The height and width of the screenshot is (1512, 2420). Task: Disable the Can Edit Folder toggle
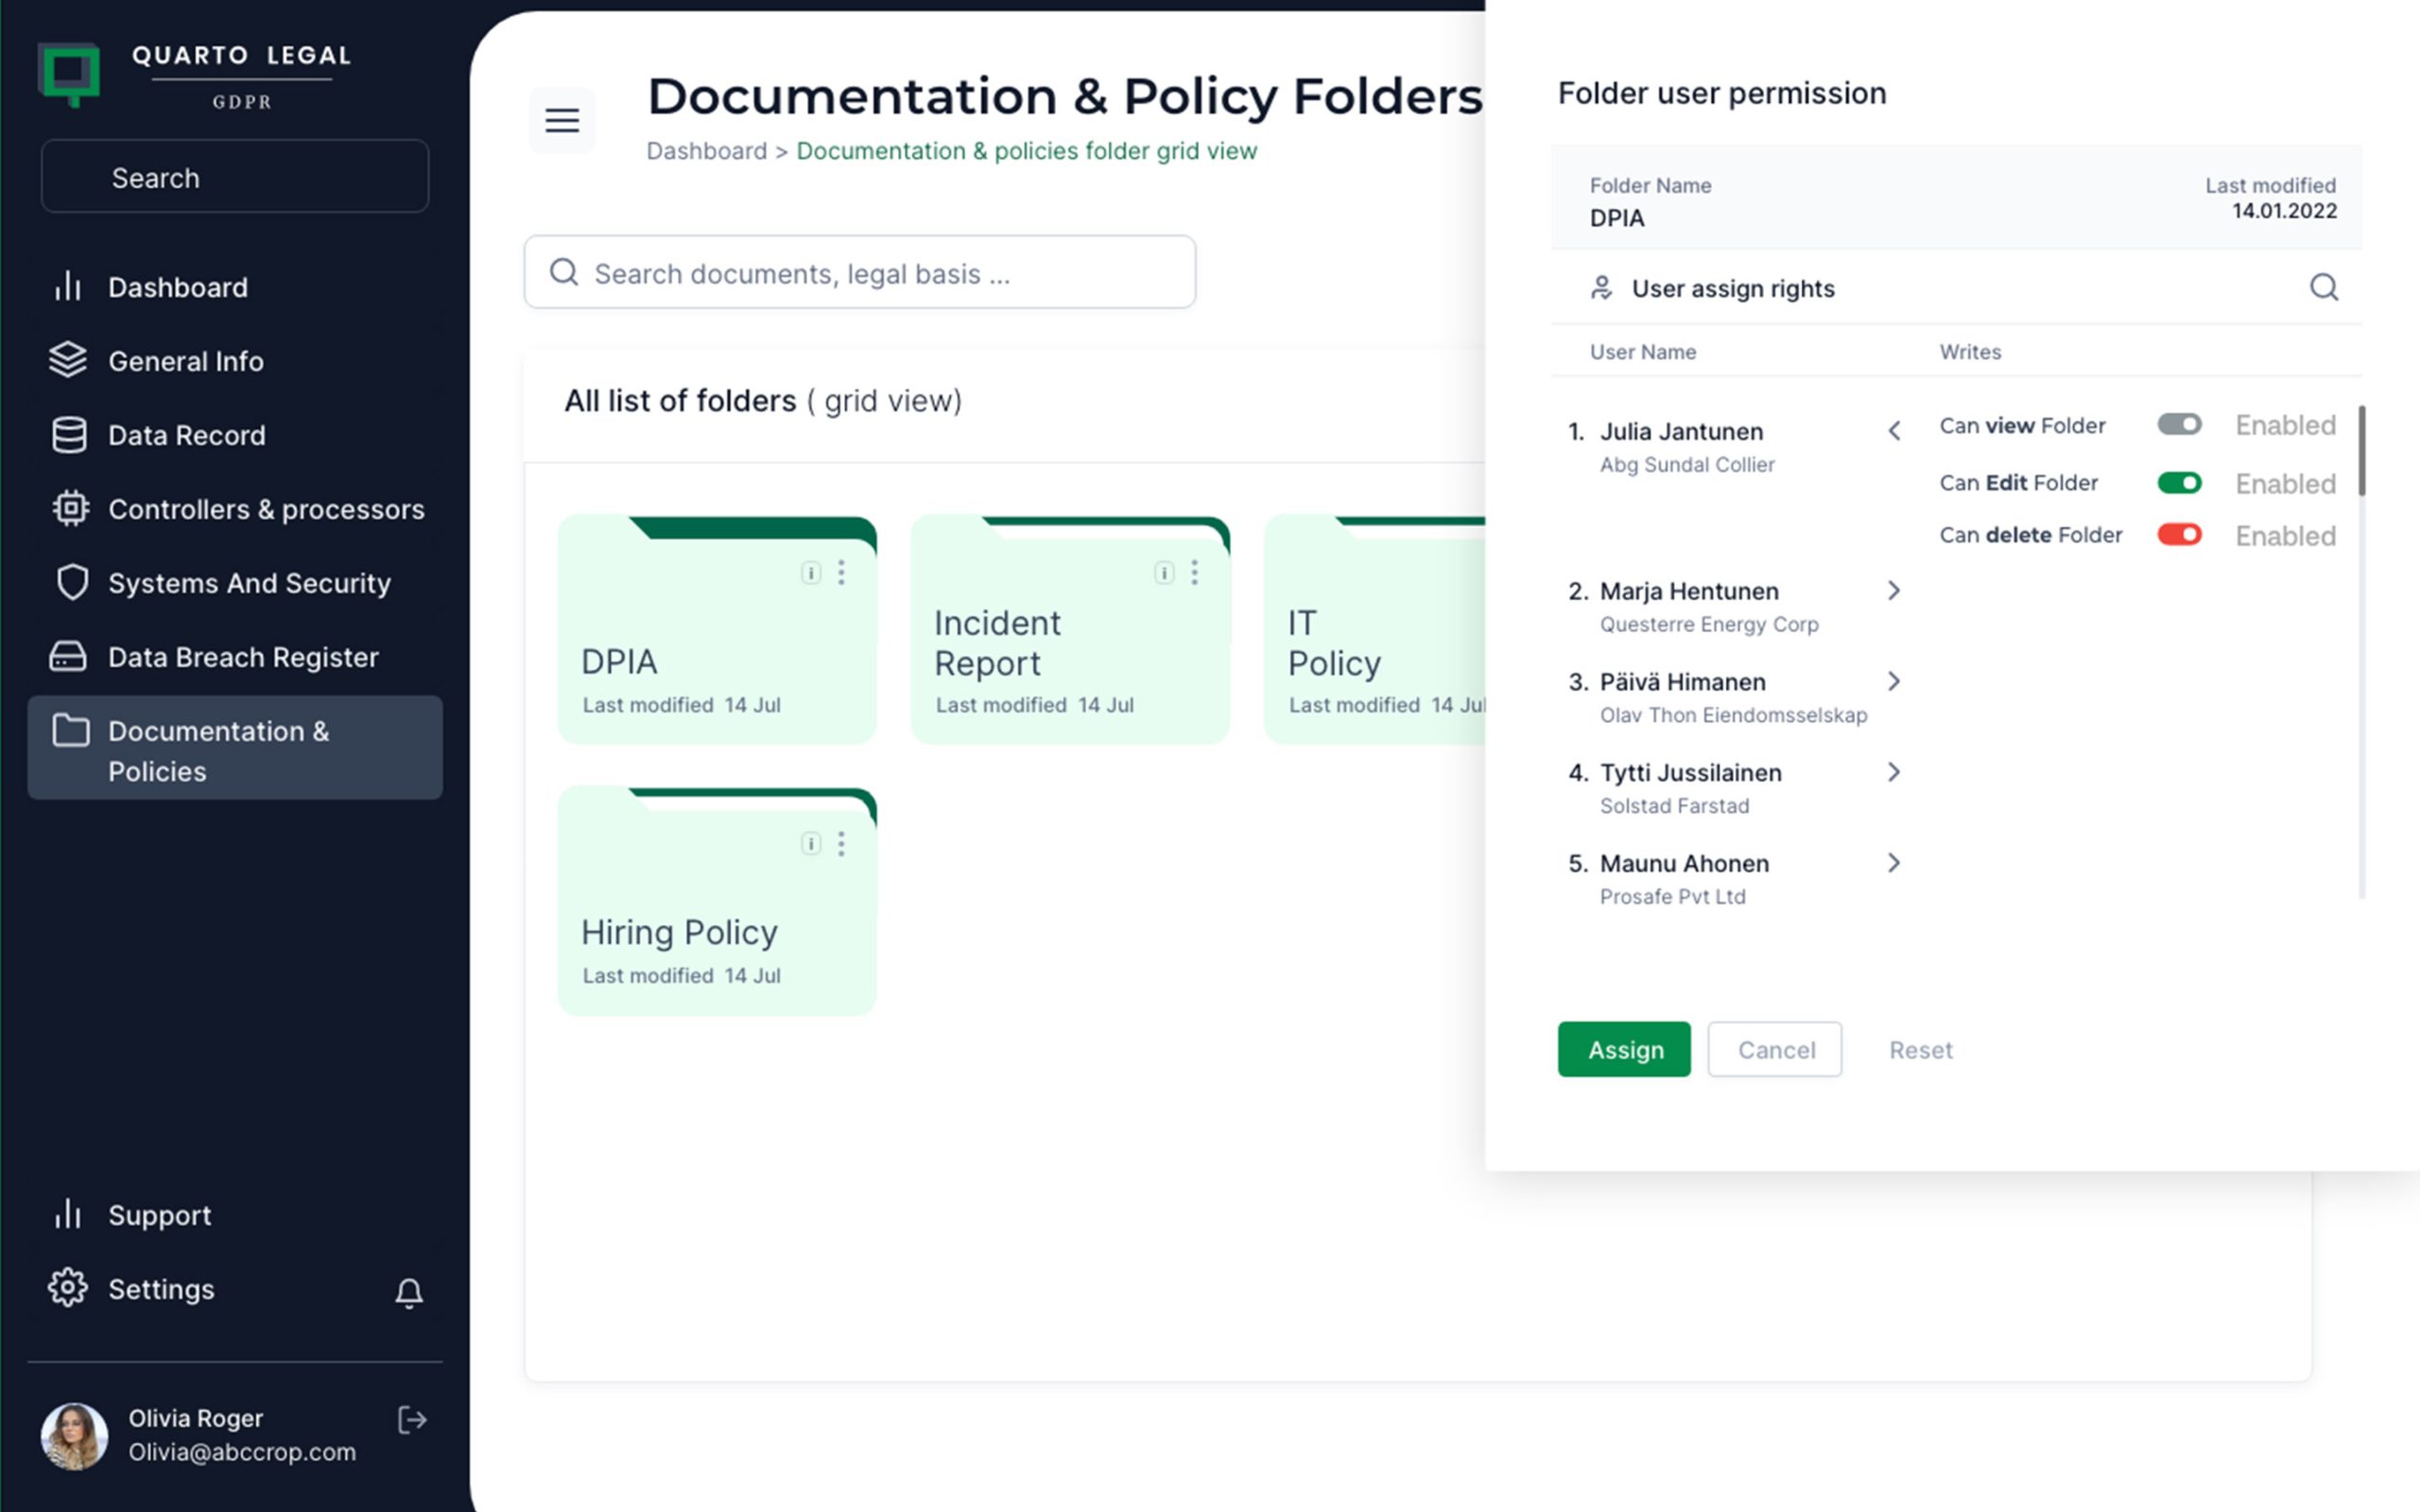coord(2179,483)
